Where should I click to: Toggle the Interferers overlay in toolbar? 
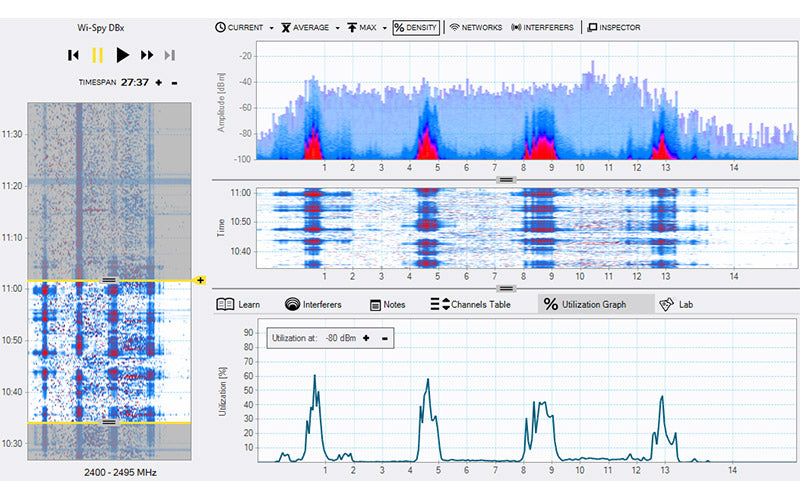544,27
